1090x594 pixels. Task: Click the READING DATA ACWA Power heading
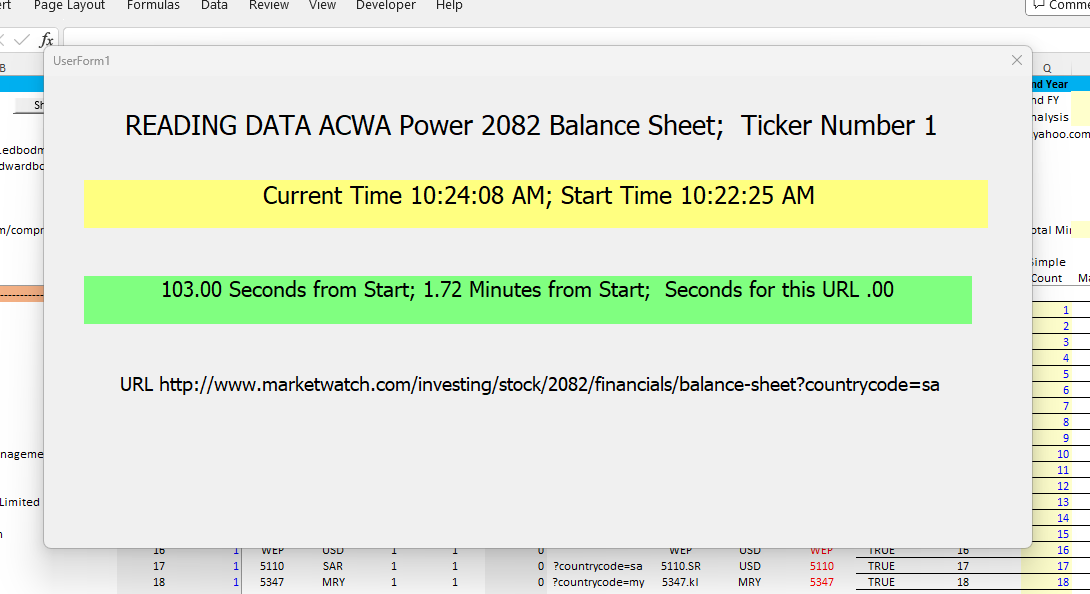point(530,126)
